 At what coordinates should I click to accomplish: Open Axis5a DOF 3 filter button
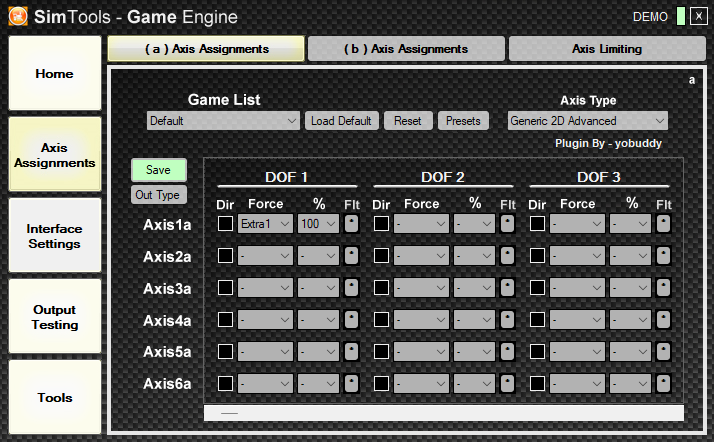(x=663, y=351)
